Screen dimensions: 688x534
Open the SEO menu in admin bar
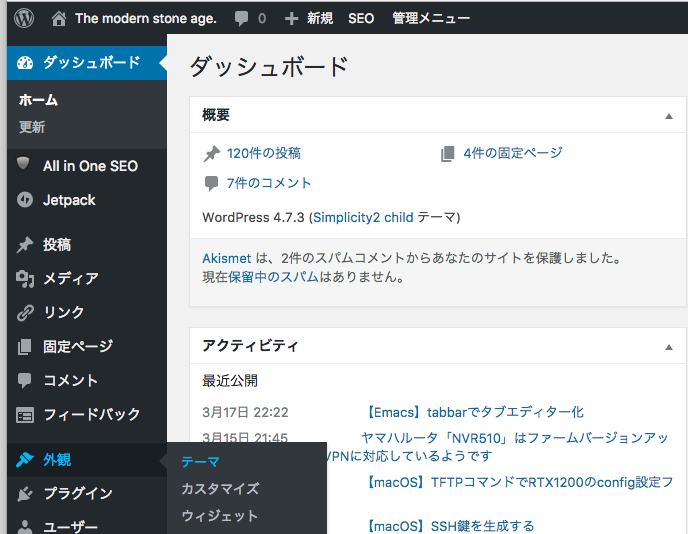coord(361,18)
